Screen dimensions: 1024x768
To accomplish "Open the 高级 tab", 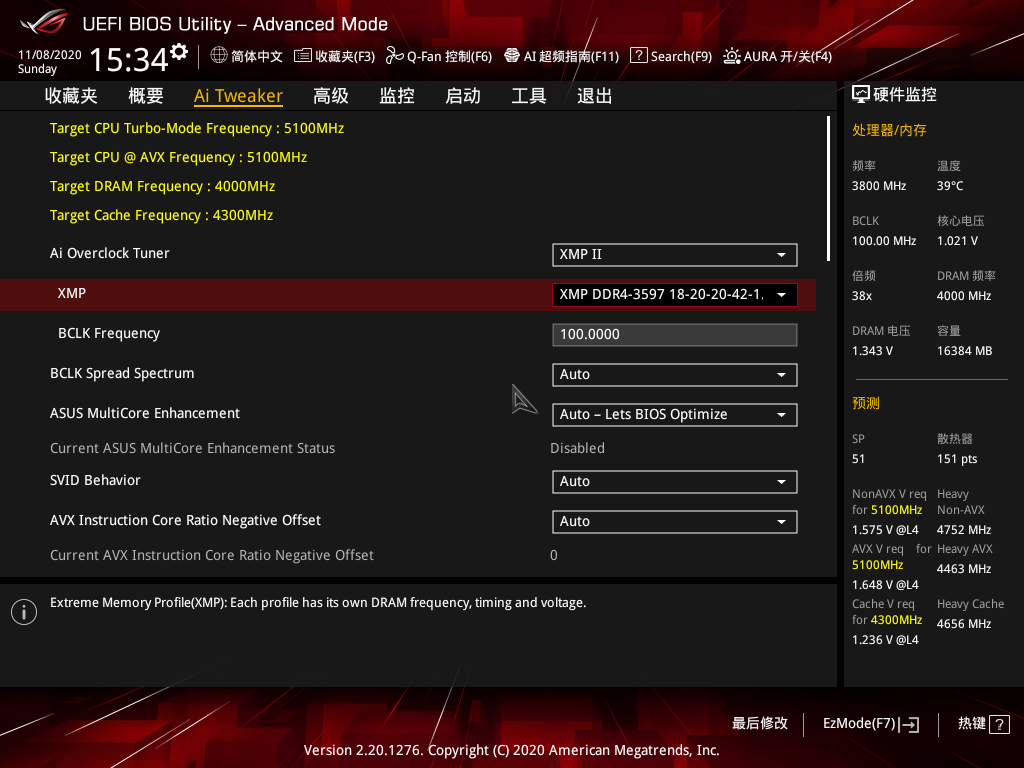I will click(x=331, y=96).
